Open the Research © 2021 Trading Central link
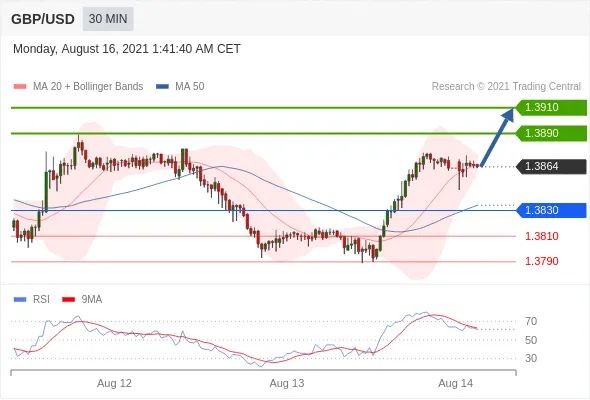590x400 pixels. [x=506, y=86]
